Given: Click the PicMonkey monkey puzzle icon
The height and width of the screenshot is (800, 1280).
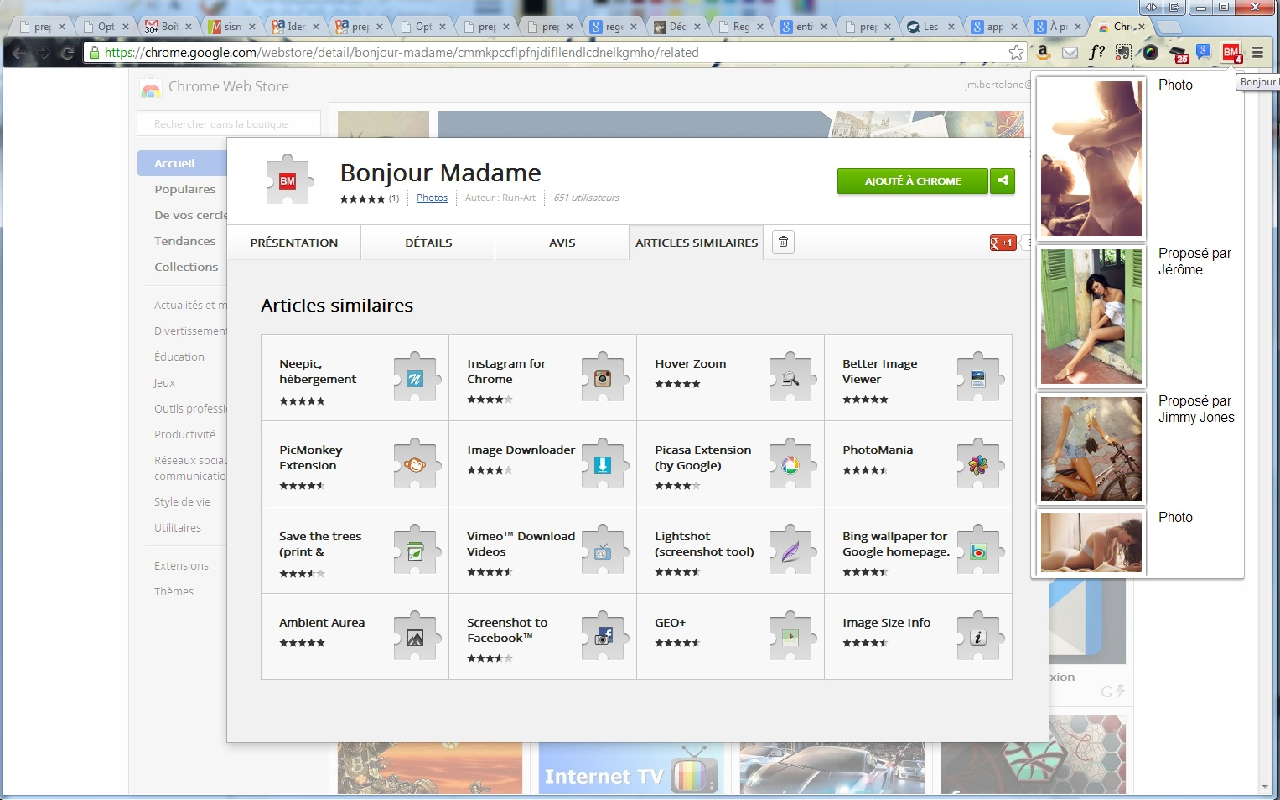Looking at the screenshot, I should [415, 463].
